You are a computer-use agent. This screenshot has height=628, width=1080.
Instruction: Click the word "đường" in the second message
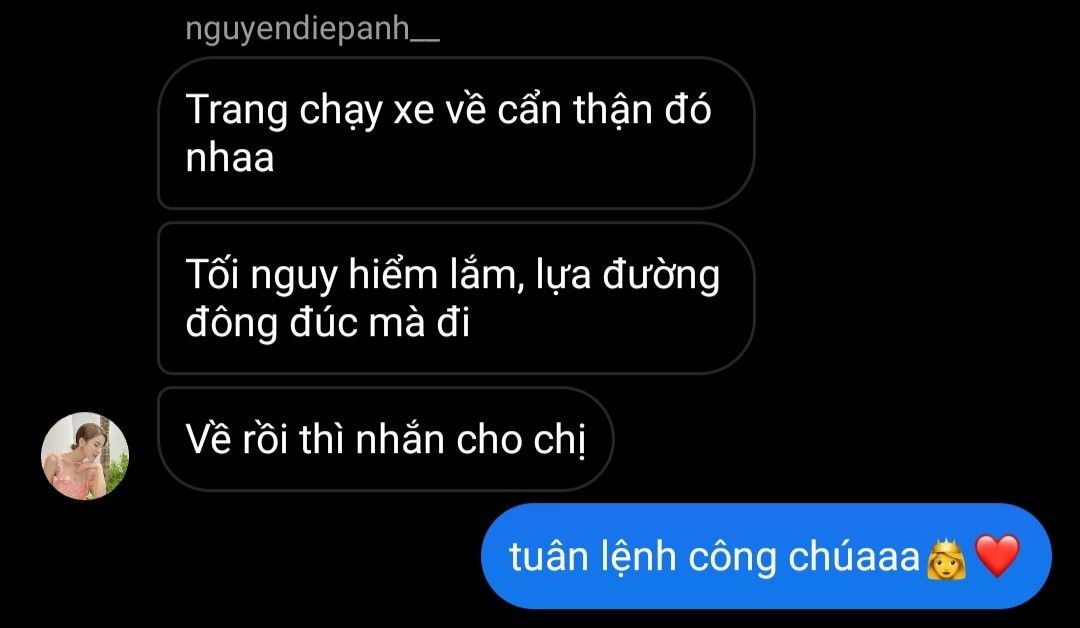661,276
